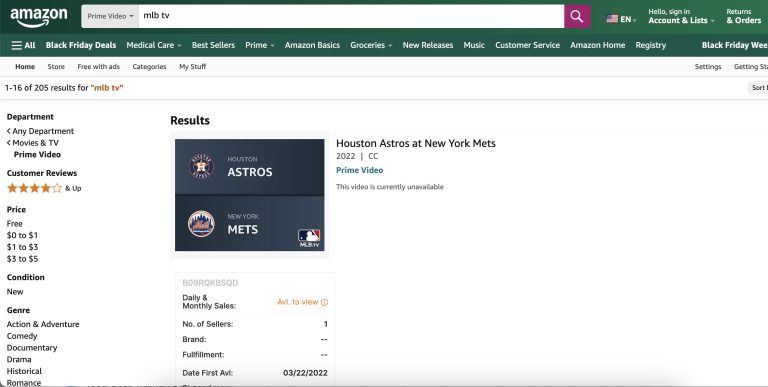Viewport: 768px width, 387px height.
Task: Open Registry link
Action: pos(650,45)
